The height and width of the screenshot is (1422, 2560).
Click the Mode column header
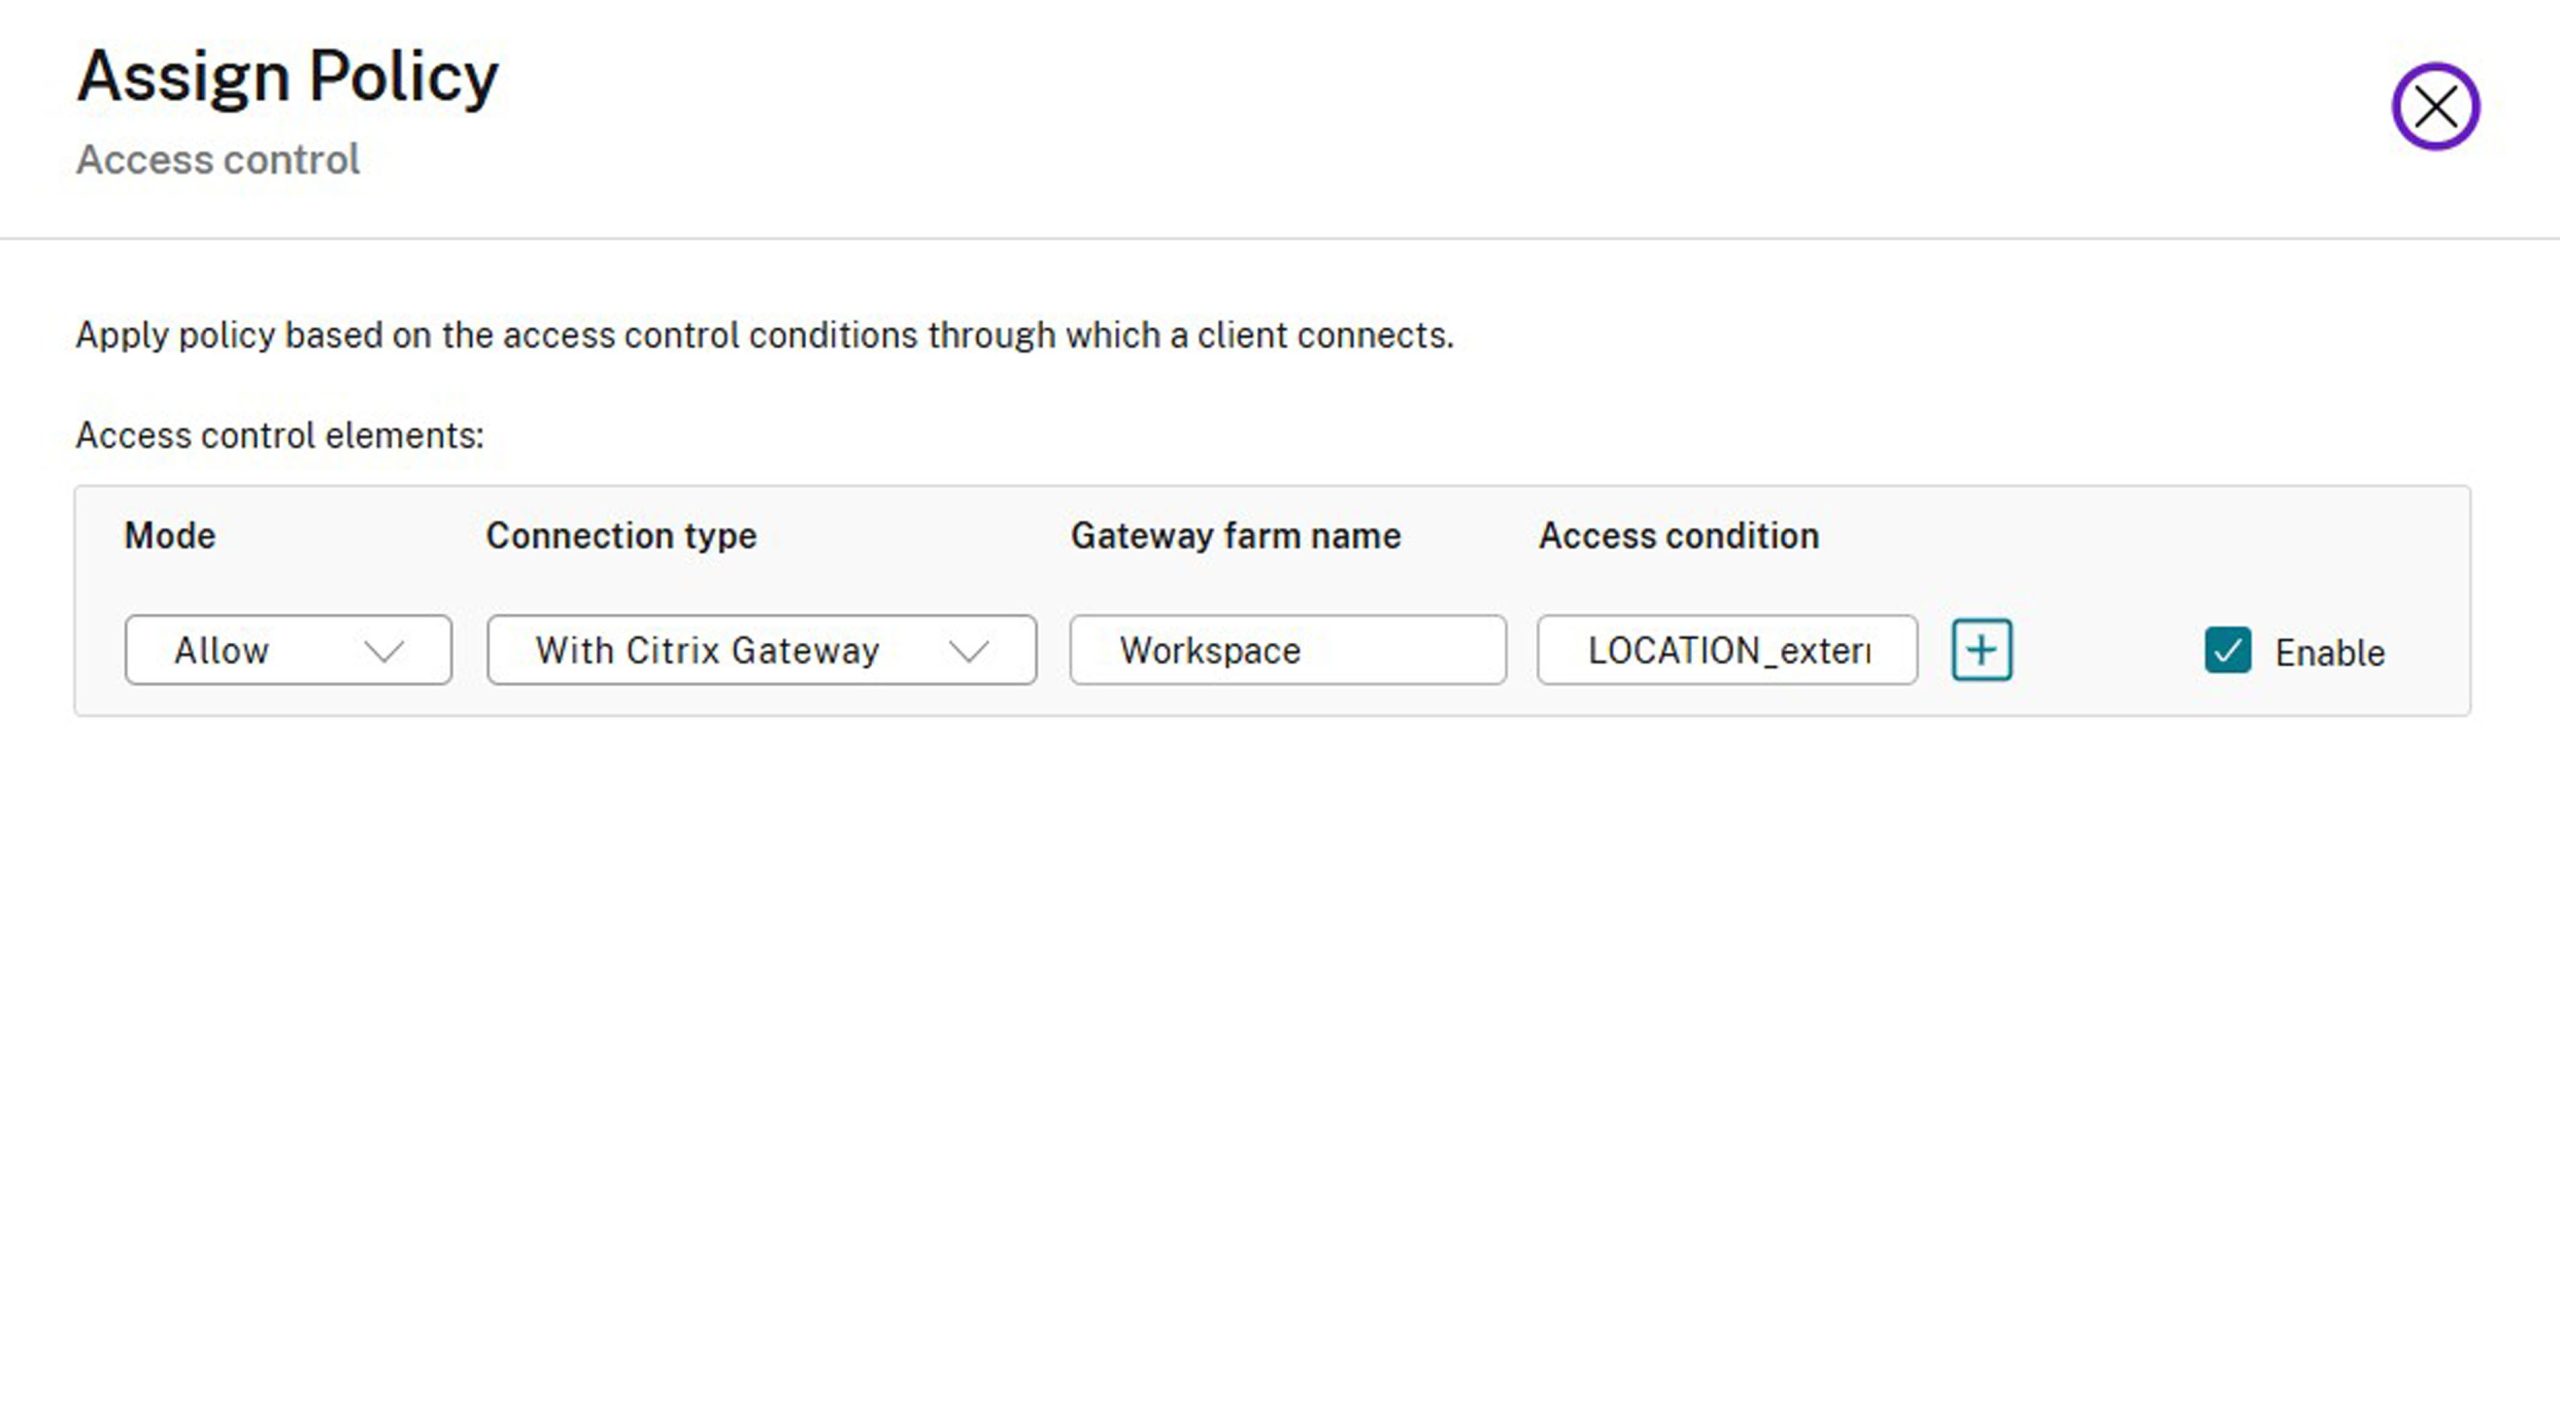170,536
